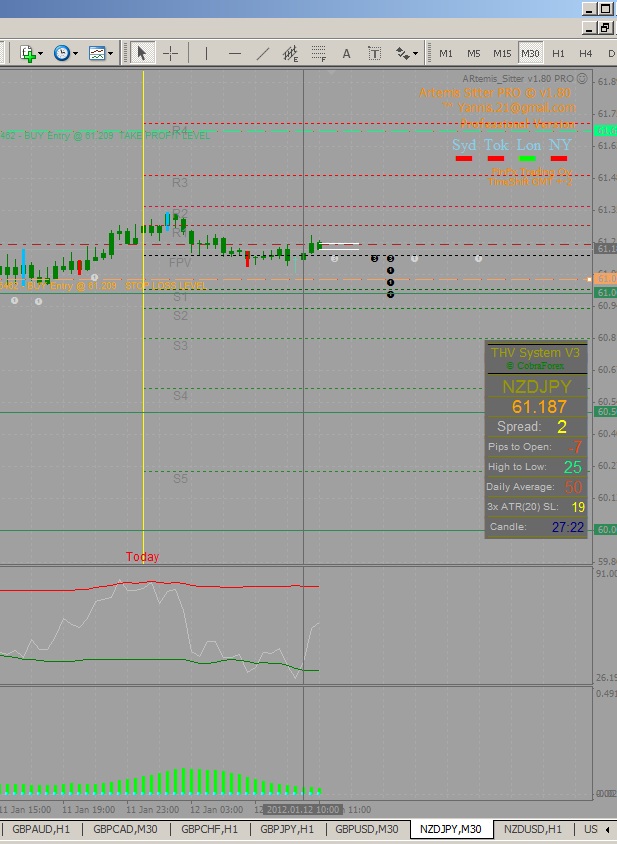Restore the inner chart window
The image size is (617, 844).
(x=605, y=27)
